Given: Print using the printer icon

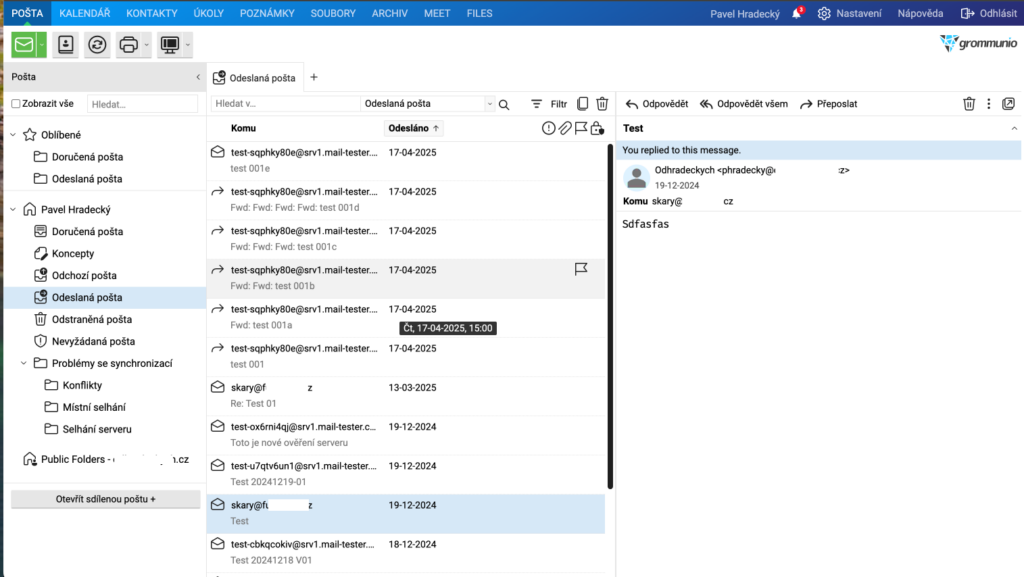Looking at the screenshot, I should [129, 44].
